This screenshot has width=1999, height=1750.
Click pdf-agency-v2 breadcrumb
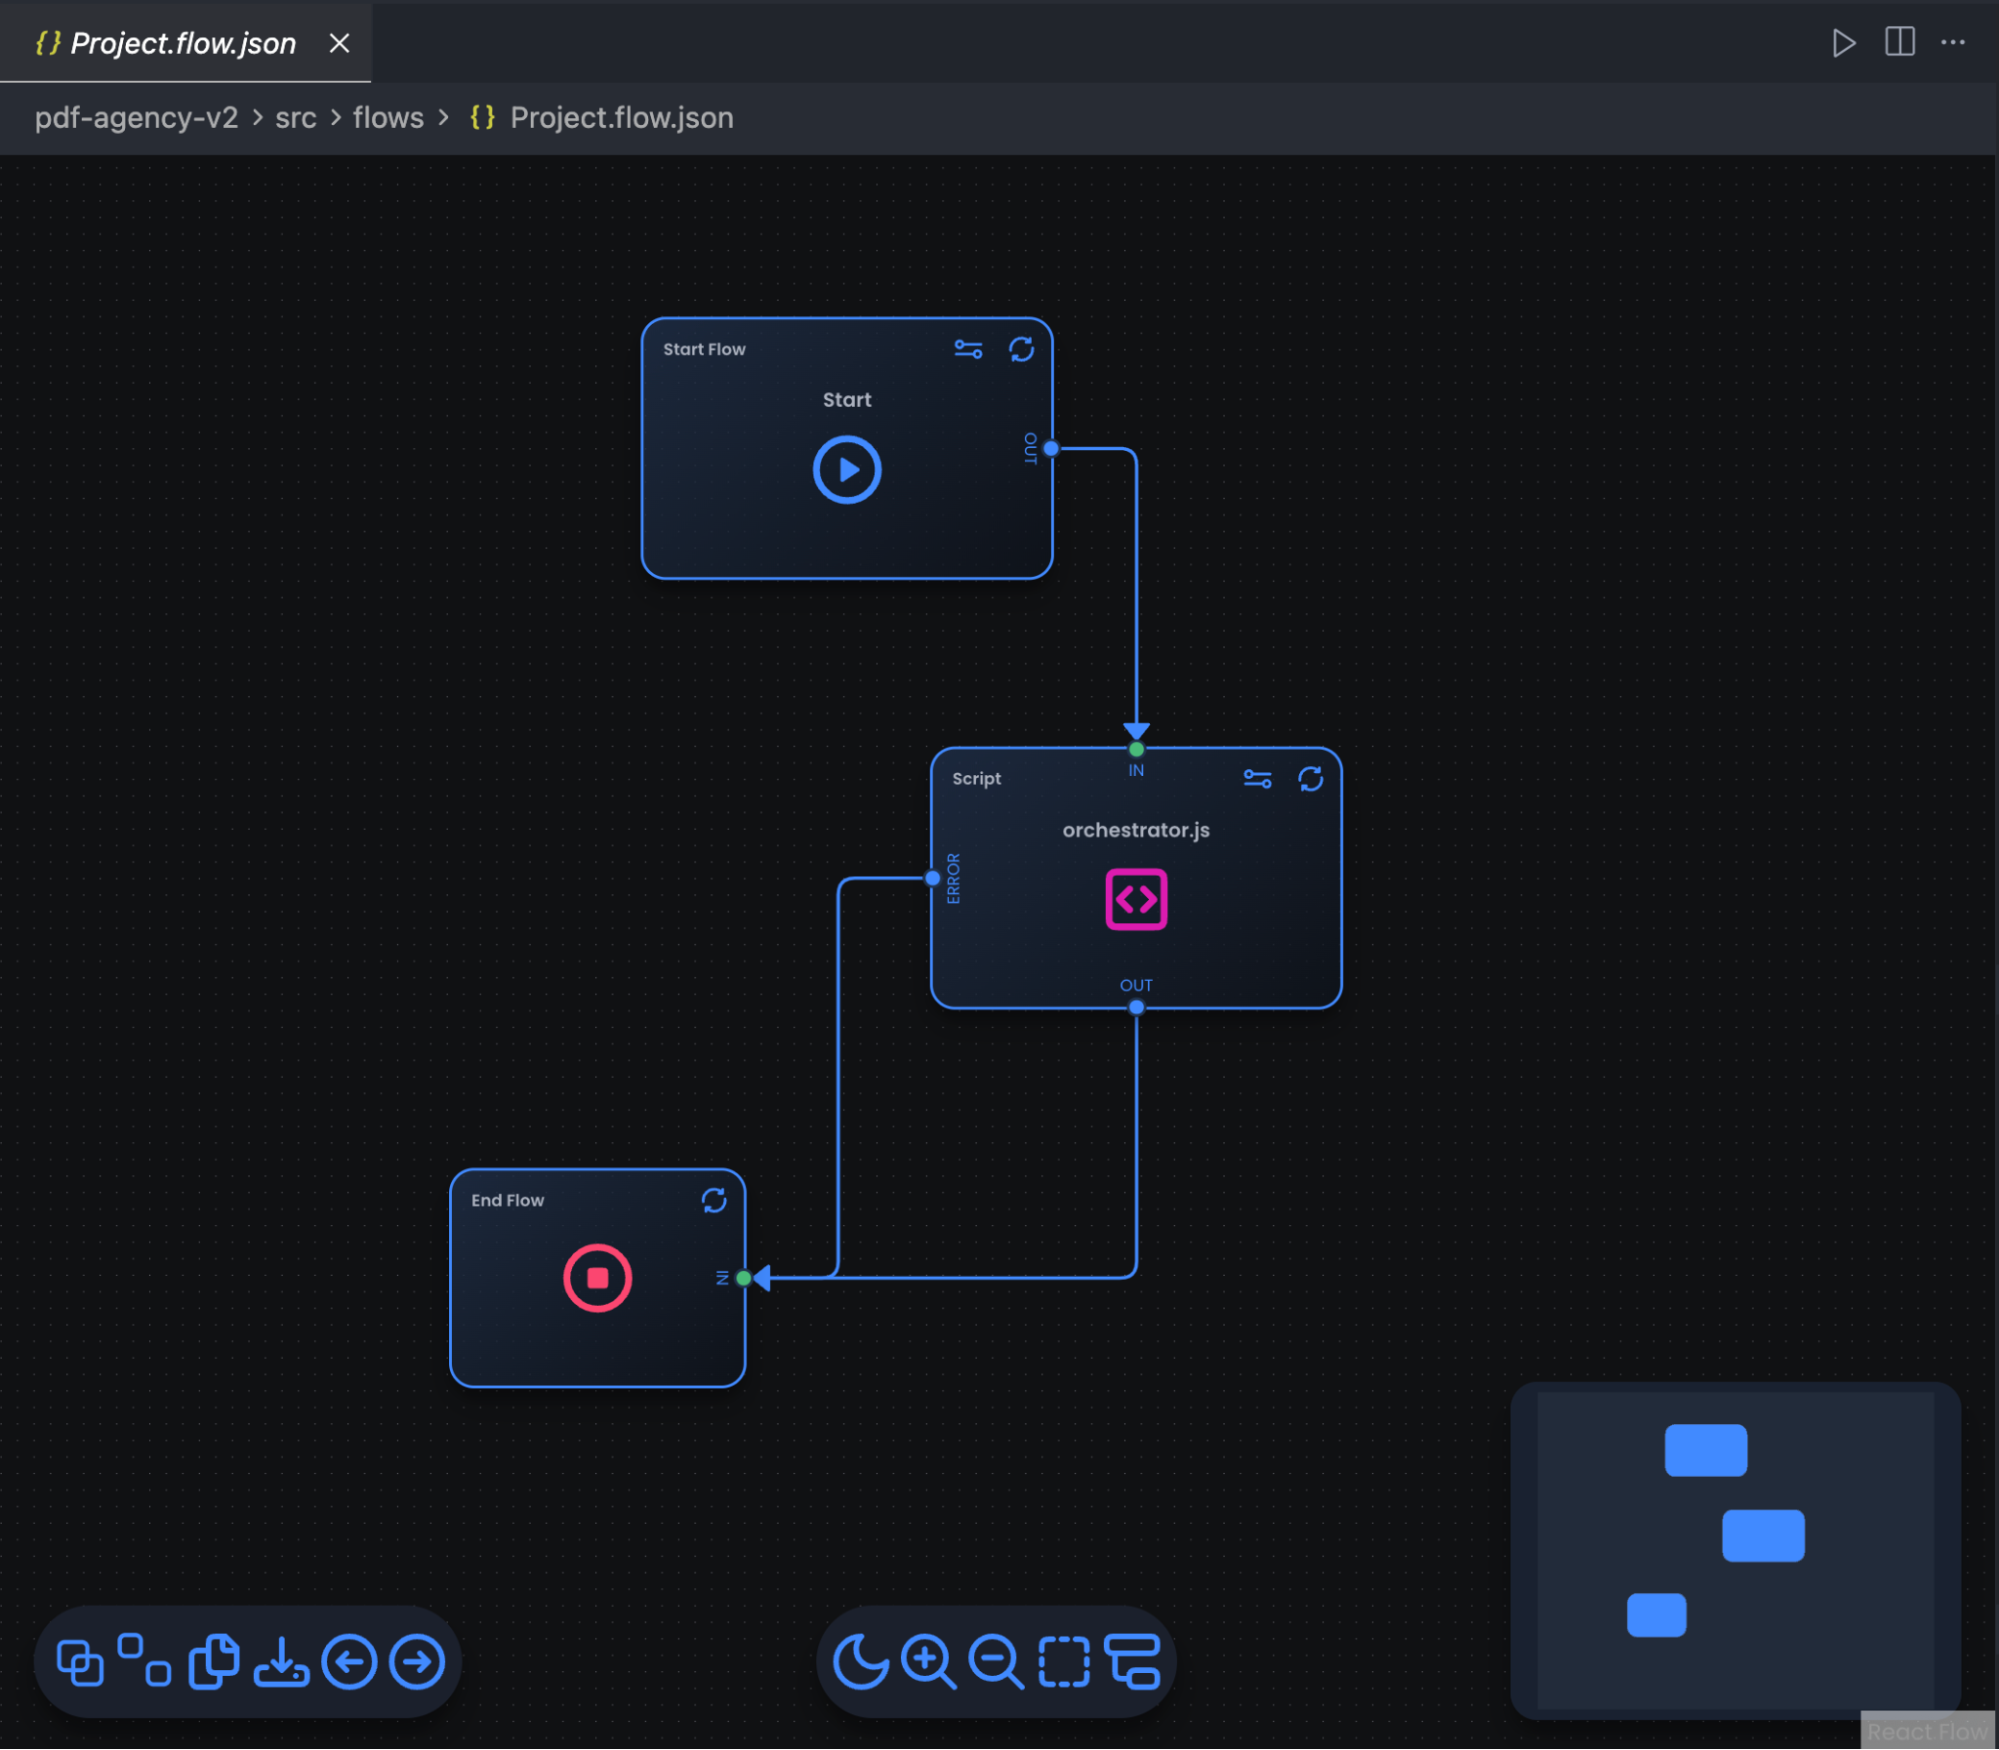click(x=137, y=118)
